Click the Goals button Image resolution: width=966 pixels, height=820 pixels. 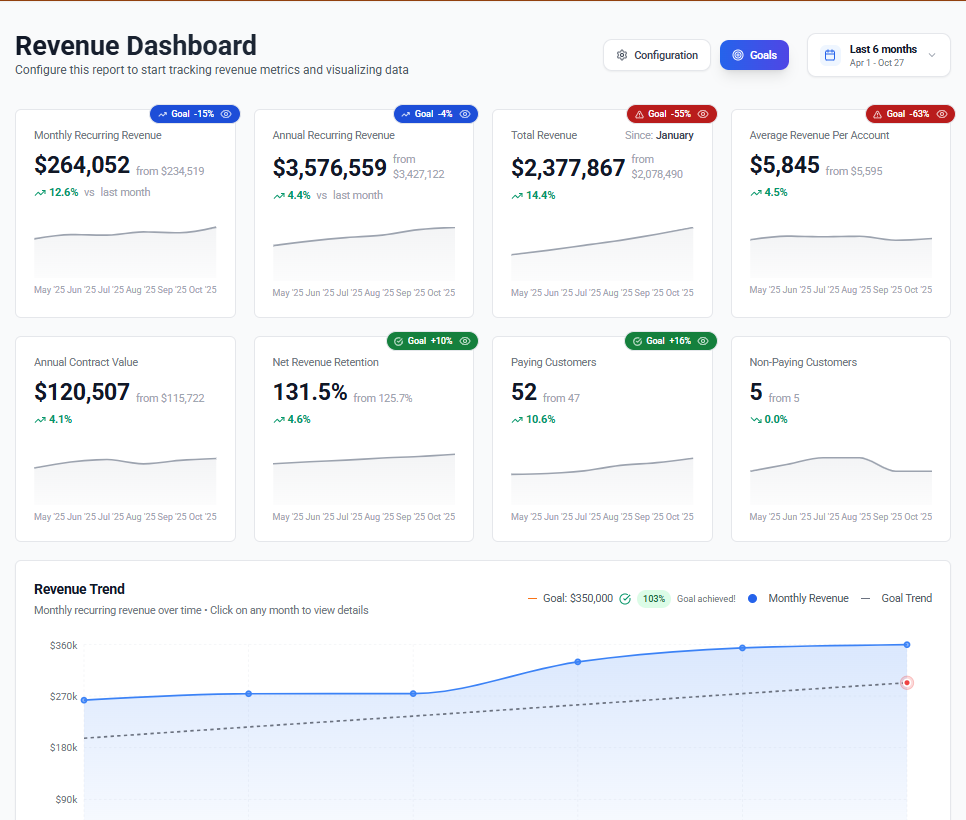754,55
